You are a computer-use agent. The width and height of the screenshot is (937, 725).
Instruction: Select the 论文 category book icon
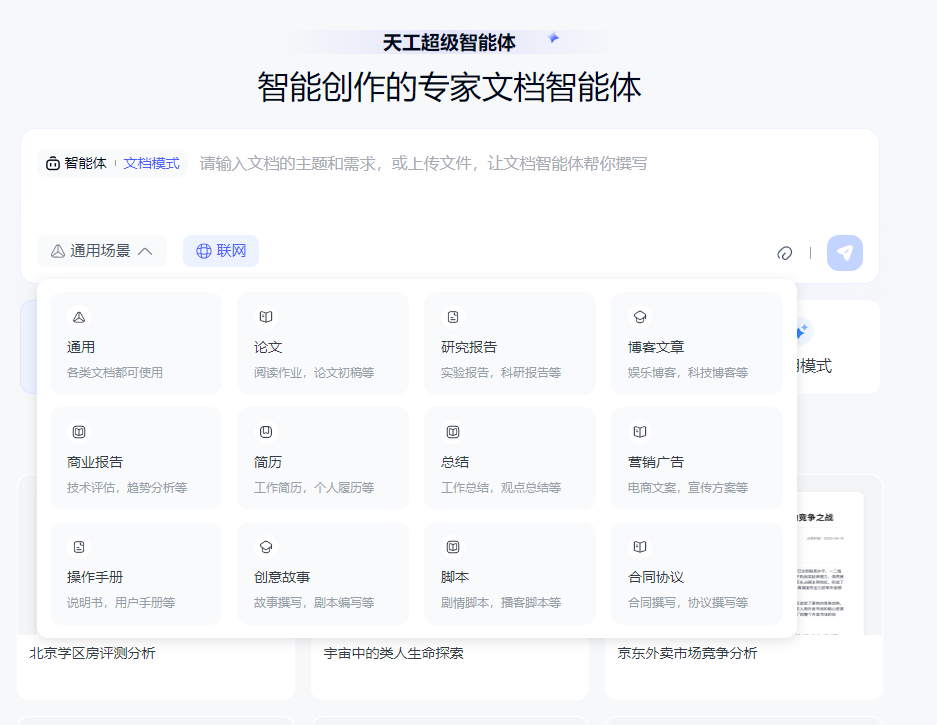tap(263, 317)
